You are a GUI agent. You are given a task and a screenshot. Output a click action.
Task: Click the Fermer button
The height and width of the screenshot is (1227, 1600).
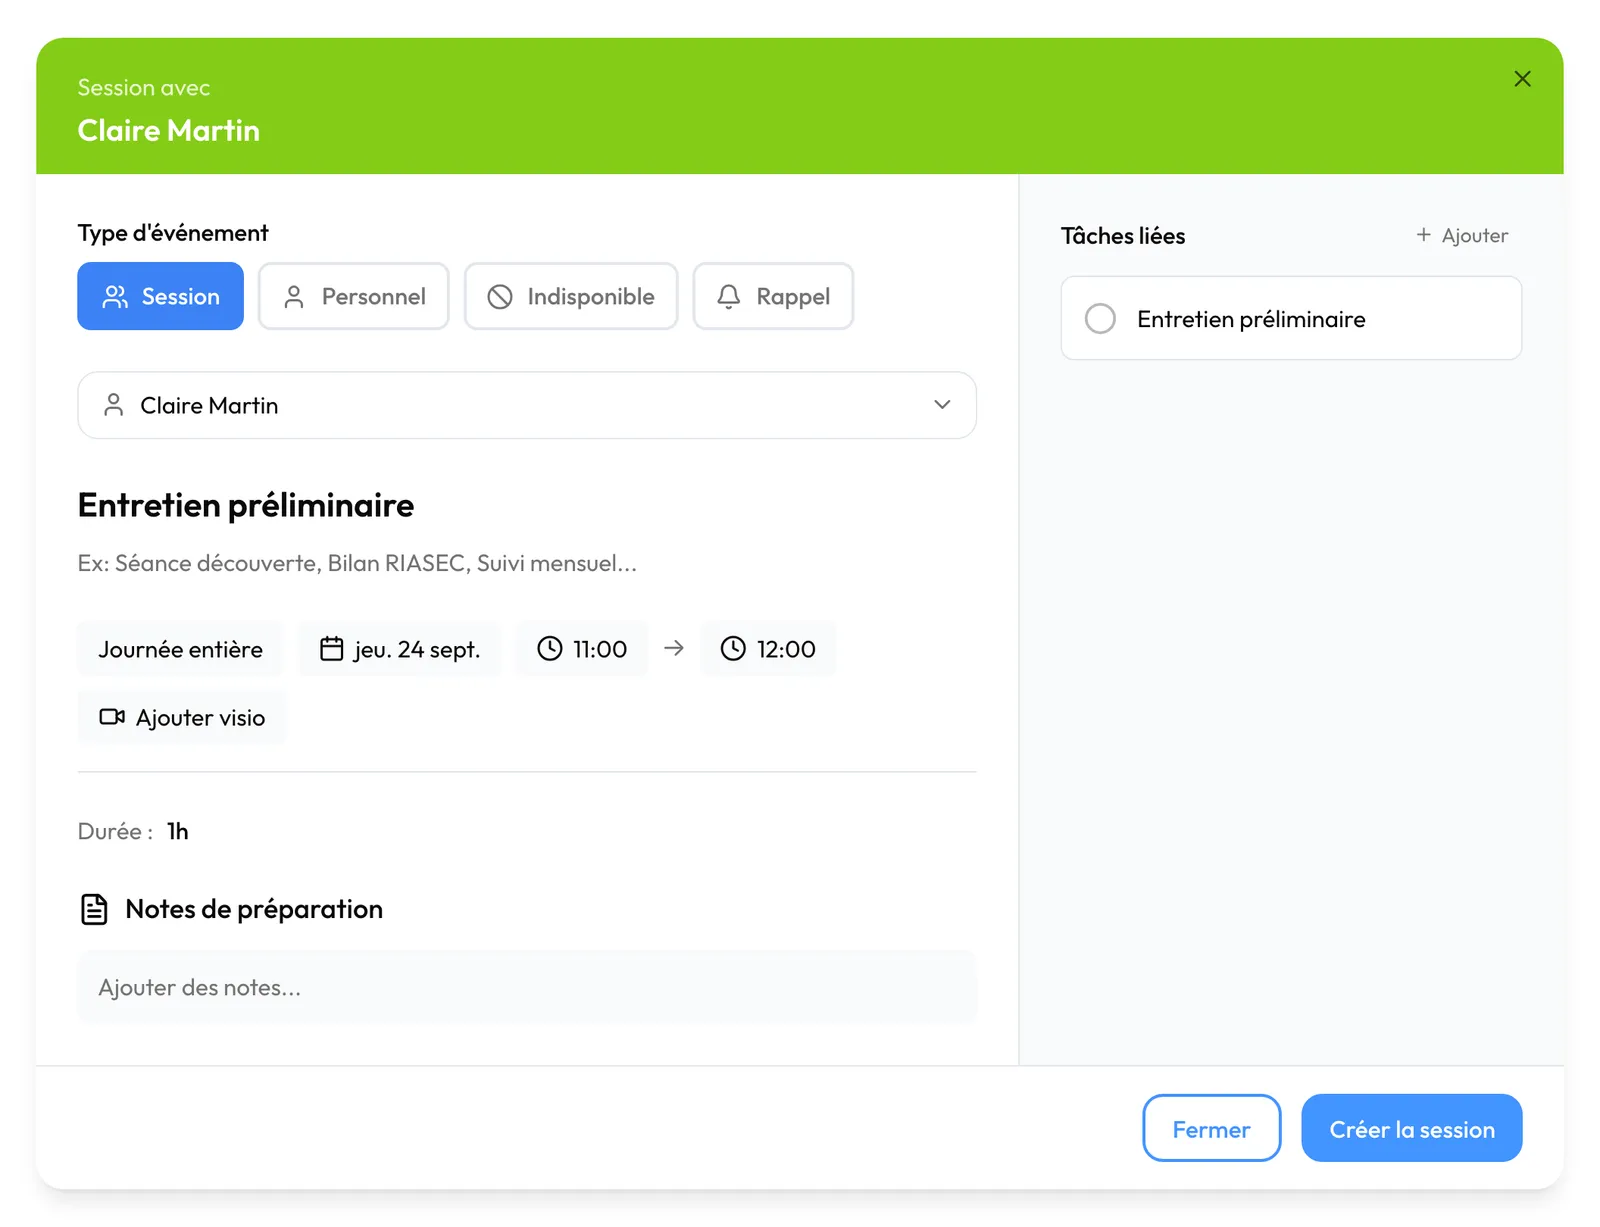(1211, 1128)
